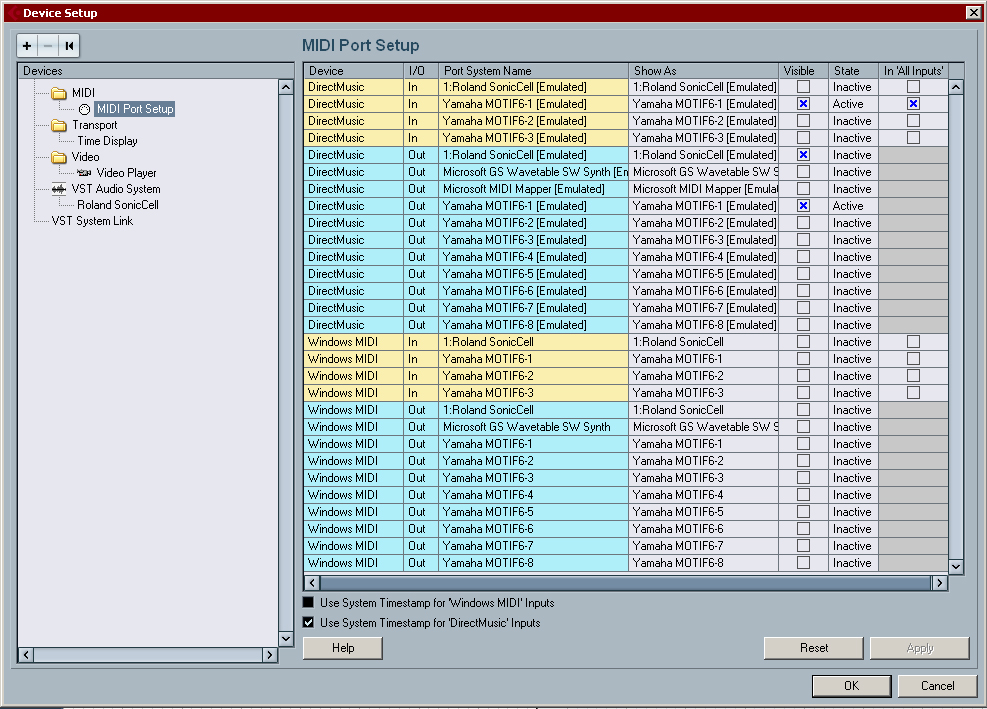Select Roland SonicCell in Devices tree
This screenshot has height=709, width=987.
pos(117,205)
